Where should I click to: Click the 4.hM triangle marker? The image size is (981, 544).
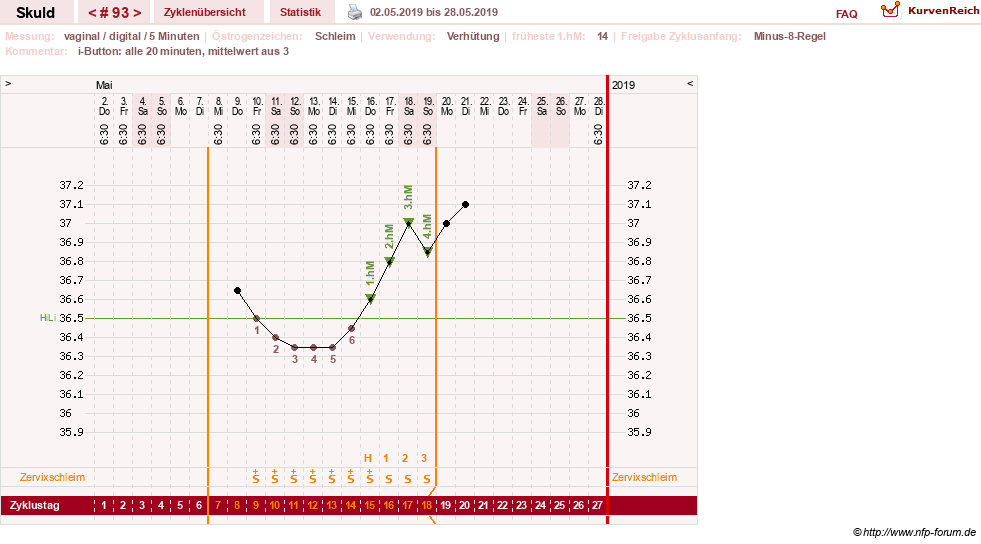(427, 252)
